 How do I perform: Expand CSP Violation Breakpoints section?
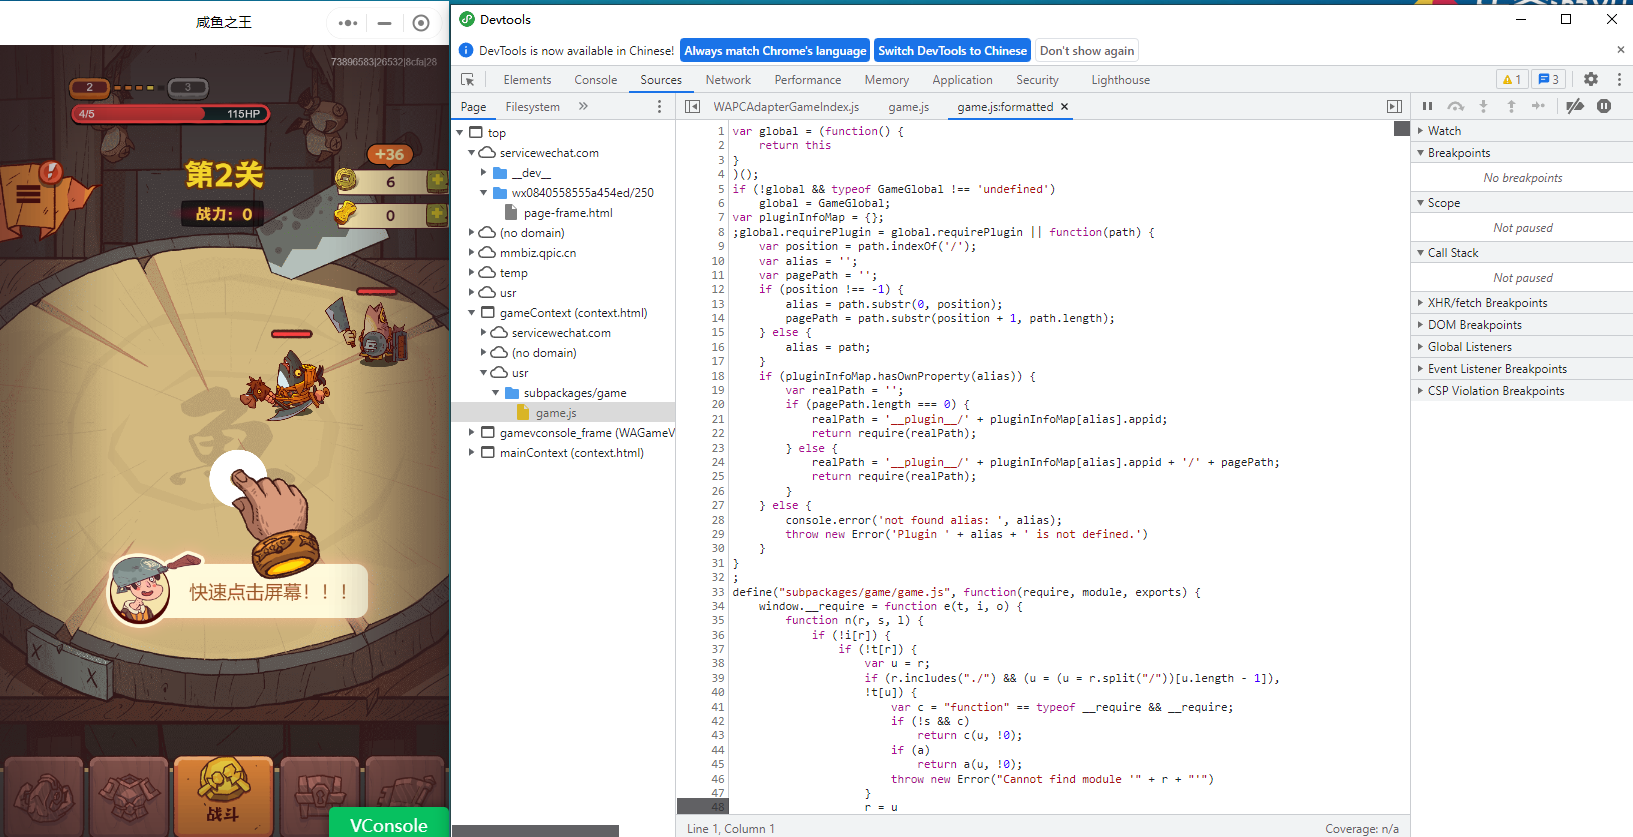click(x=1521, y=391)
